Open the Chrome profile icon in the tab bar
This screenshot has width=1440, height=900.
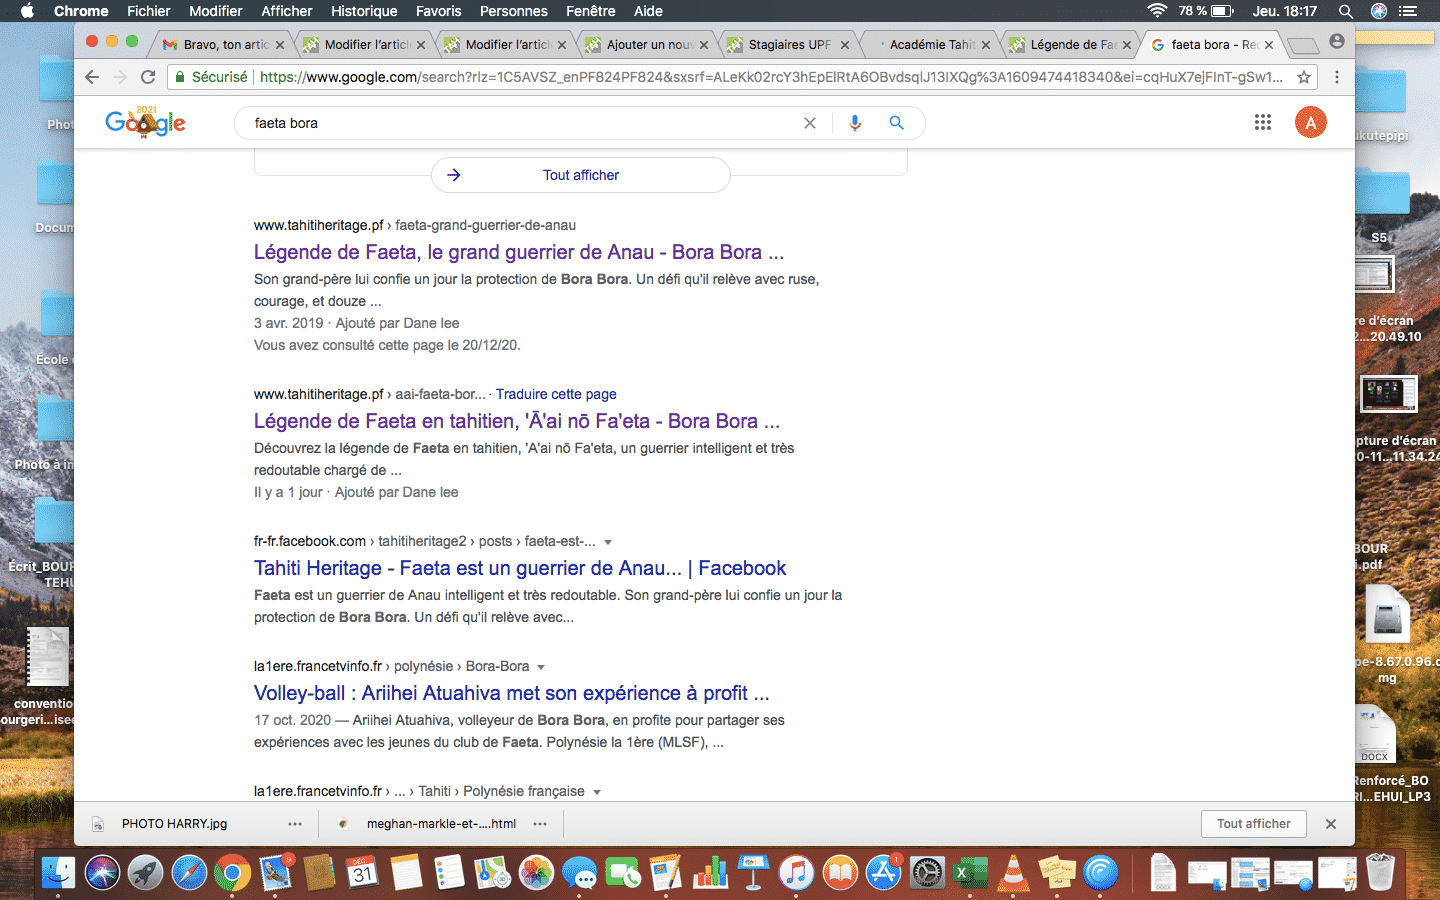pyautogui.click(x=1337, y=42)
